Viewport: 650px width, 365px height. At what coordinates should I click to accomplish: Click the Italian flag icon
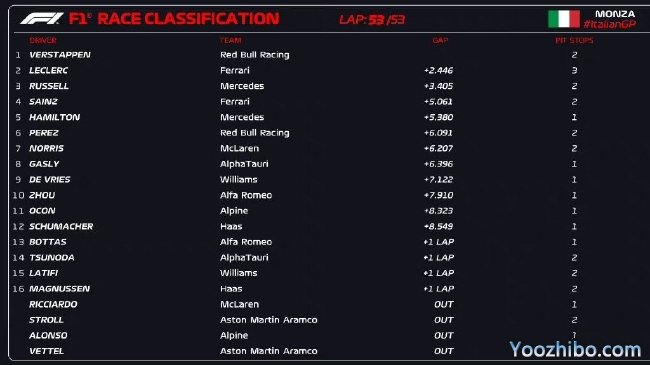pos(564,19)
